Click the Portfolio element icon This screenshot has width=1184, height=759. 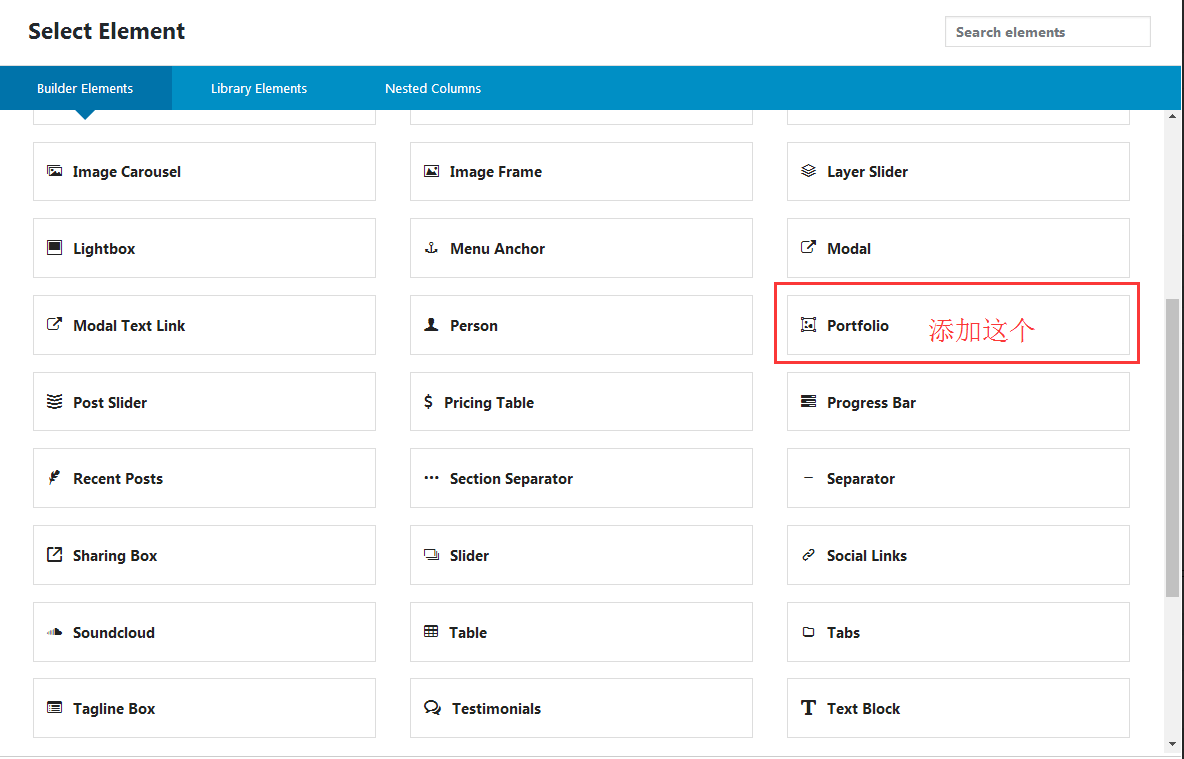pyautogui.click(x=808, y=325)
